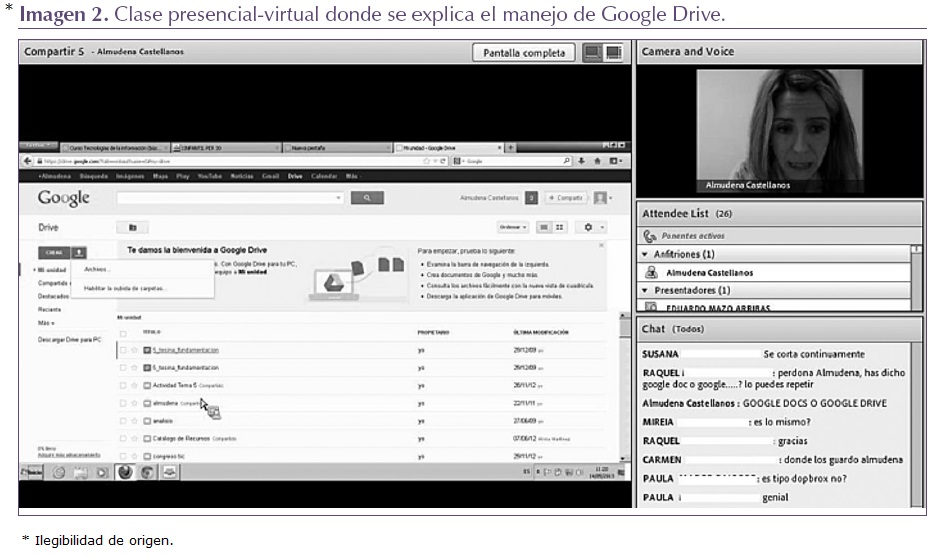Switch Drive to list view
The height and width of the screenshot is (558, 933).
click(x=545, y=227)
